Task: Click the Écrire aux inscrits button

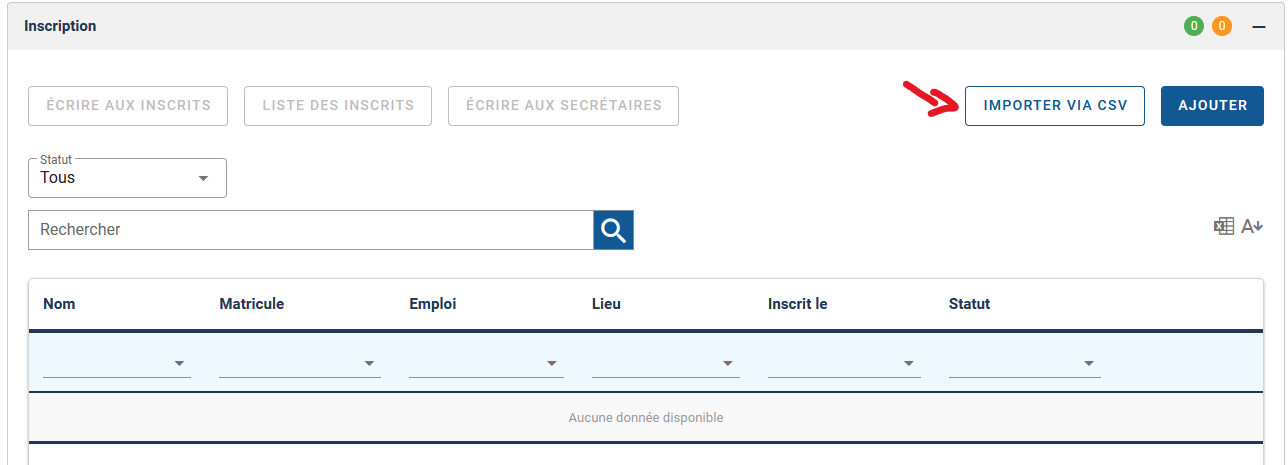Action: [x=128, y=105]
